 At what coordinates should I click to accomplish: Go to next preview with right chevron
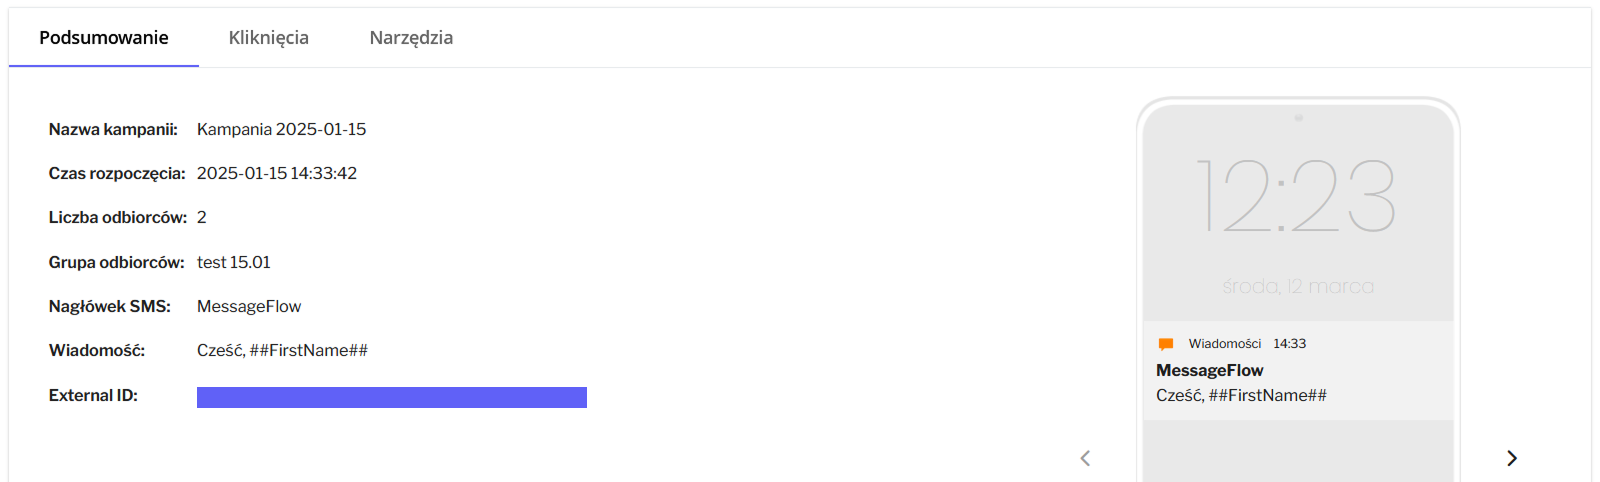point(1511,458)
